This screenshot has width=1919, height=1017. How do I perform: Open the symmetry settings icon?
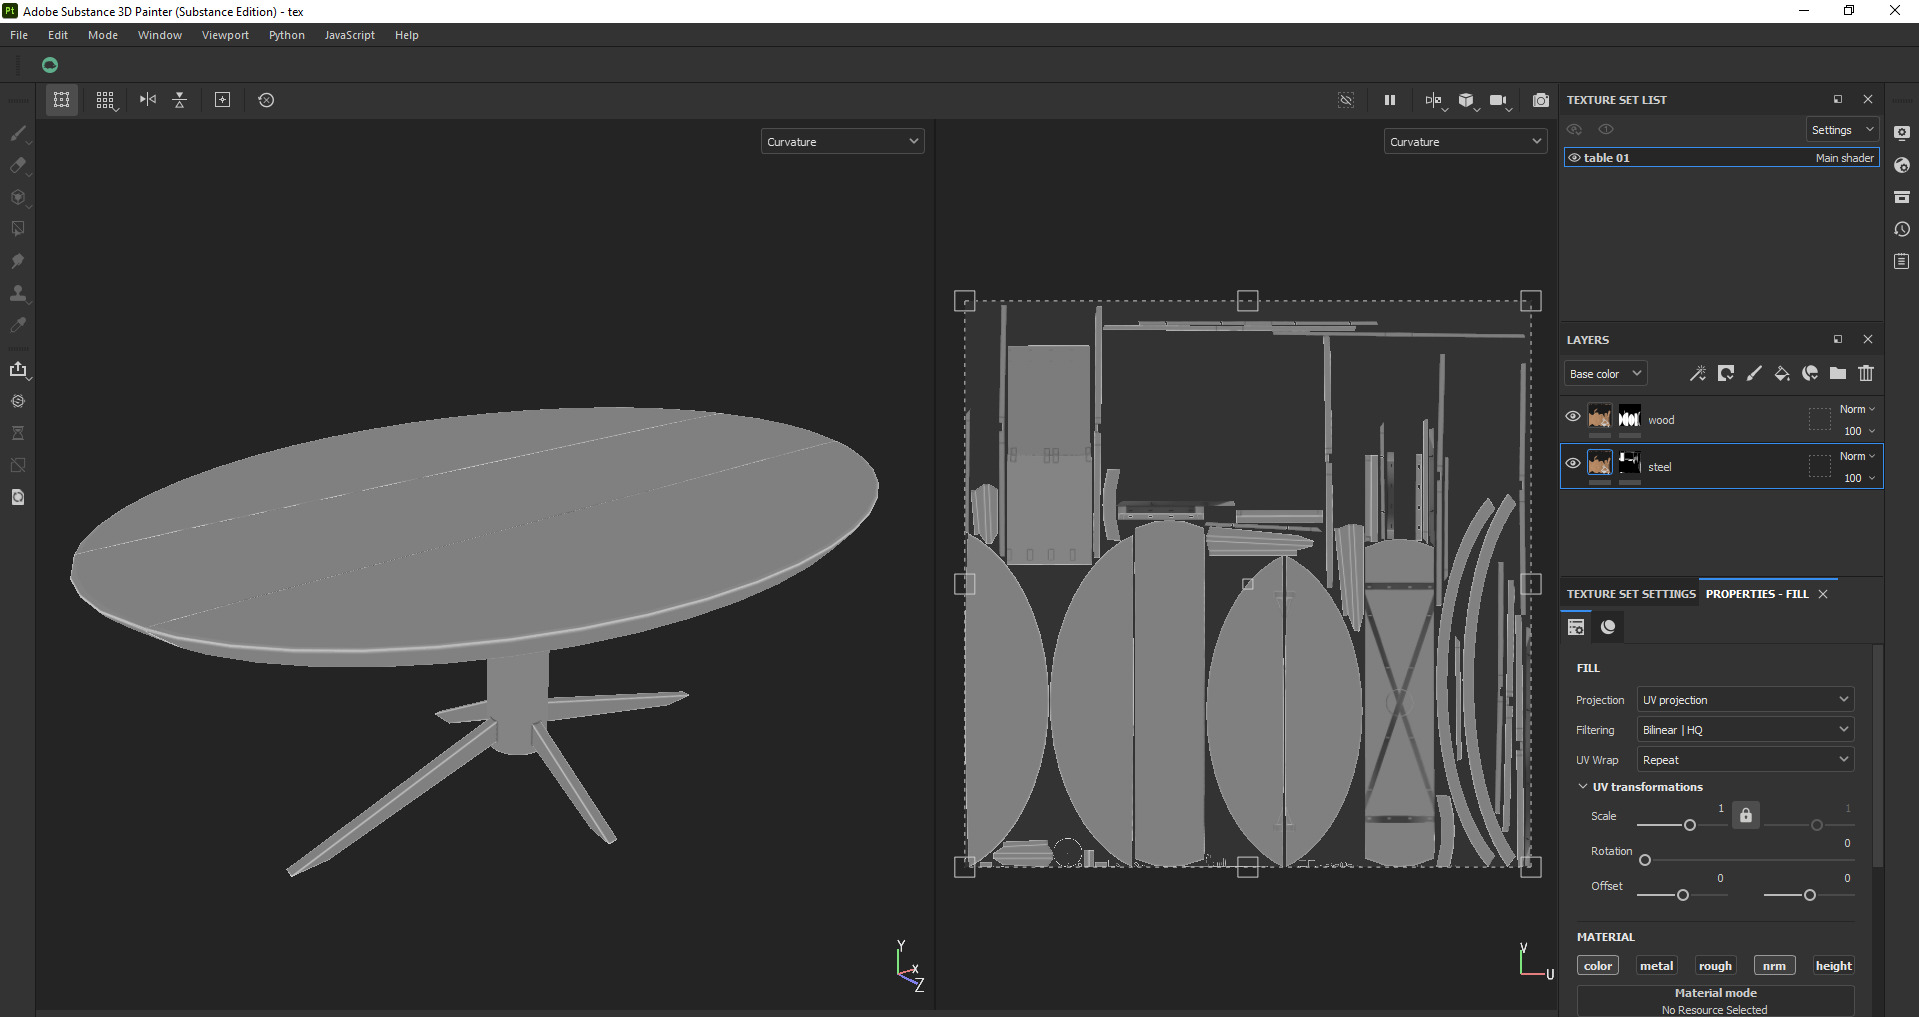[x=1434, y=100]
